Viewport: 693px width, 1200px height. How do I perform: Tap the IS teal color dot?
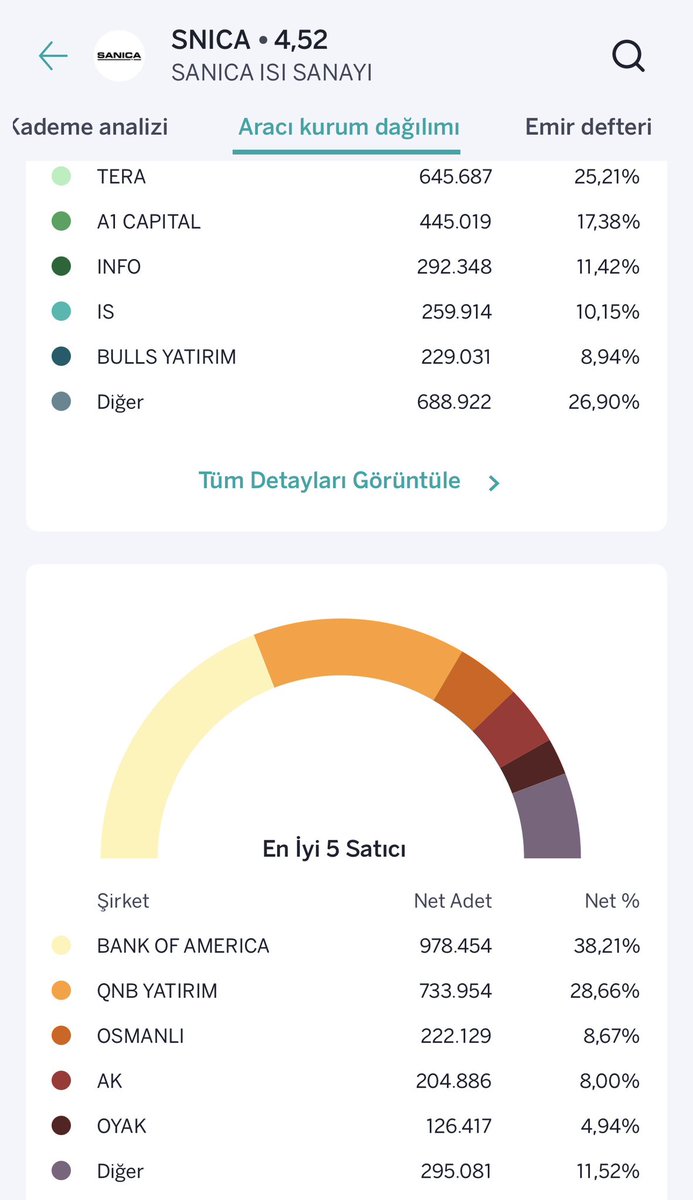click(x=61, y=312)
